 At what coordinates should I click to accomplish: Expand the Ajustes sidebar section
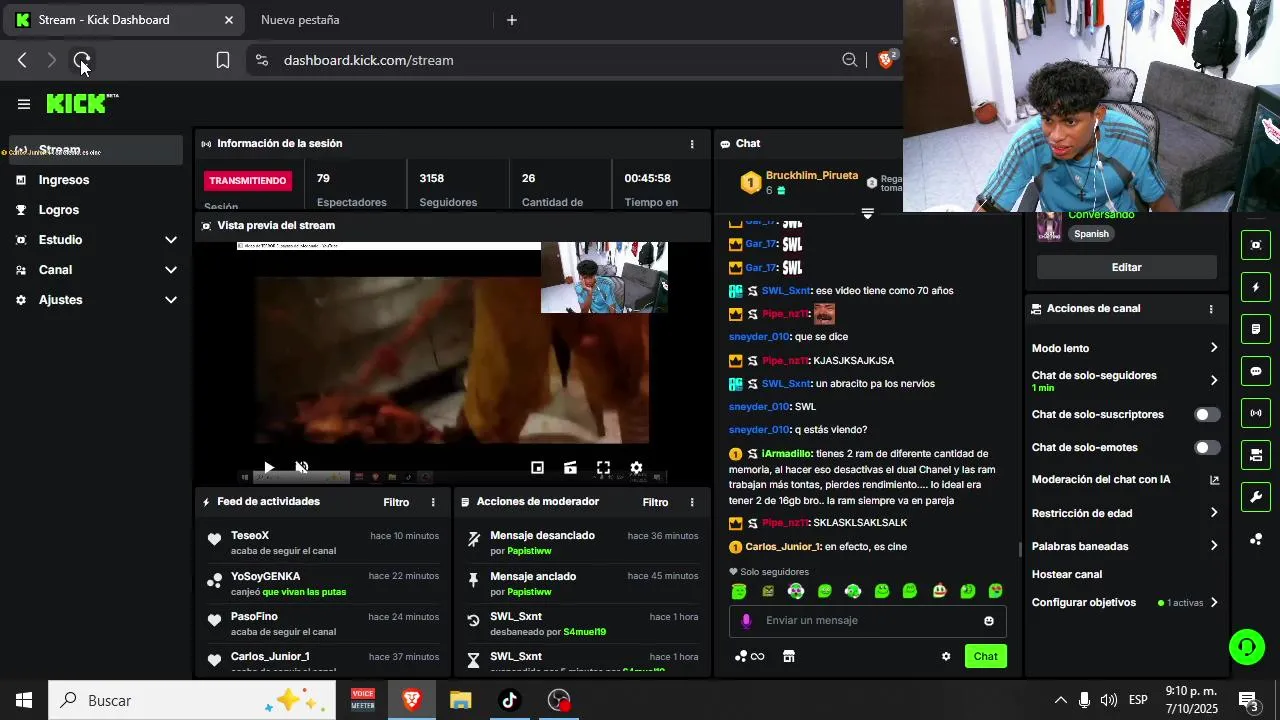point(97,300)
